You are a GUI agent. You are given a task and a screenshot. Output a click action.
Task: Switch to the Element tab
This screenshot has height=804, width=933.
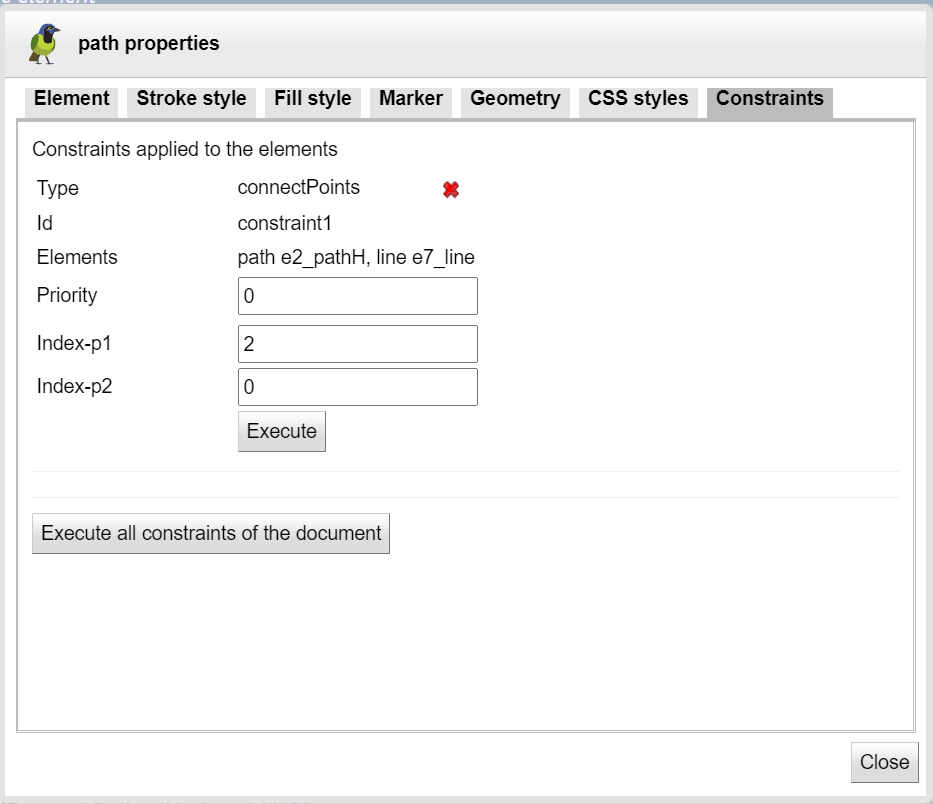pos(71,102)
